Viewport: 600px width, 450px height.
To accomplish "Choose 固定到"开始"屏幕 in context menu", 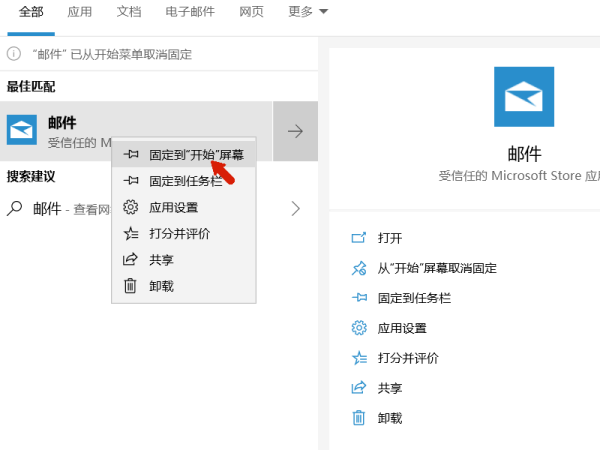I will tap(184, 155).
